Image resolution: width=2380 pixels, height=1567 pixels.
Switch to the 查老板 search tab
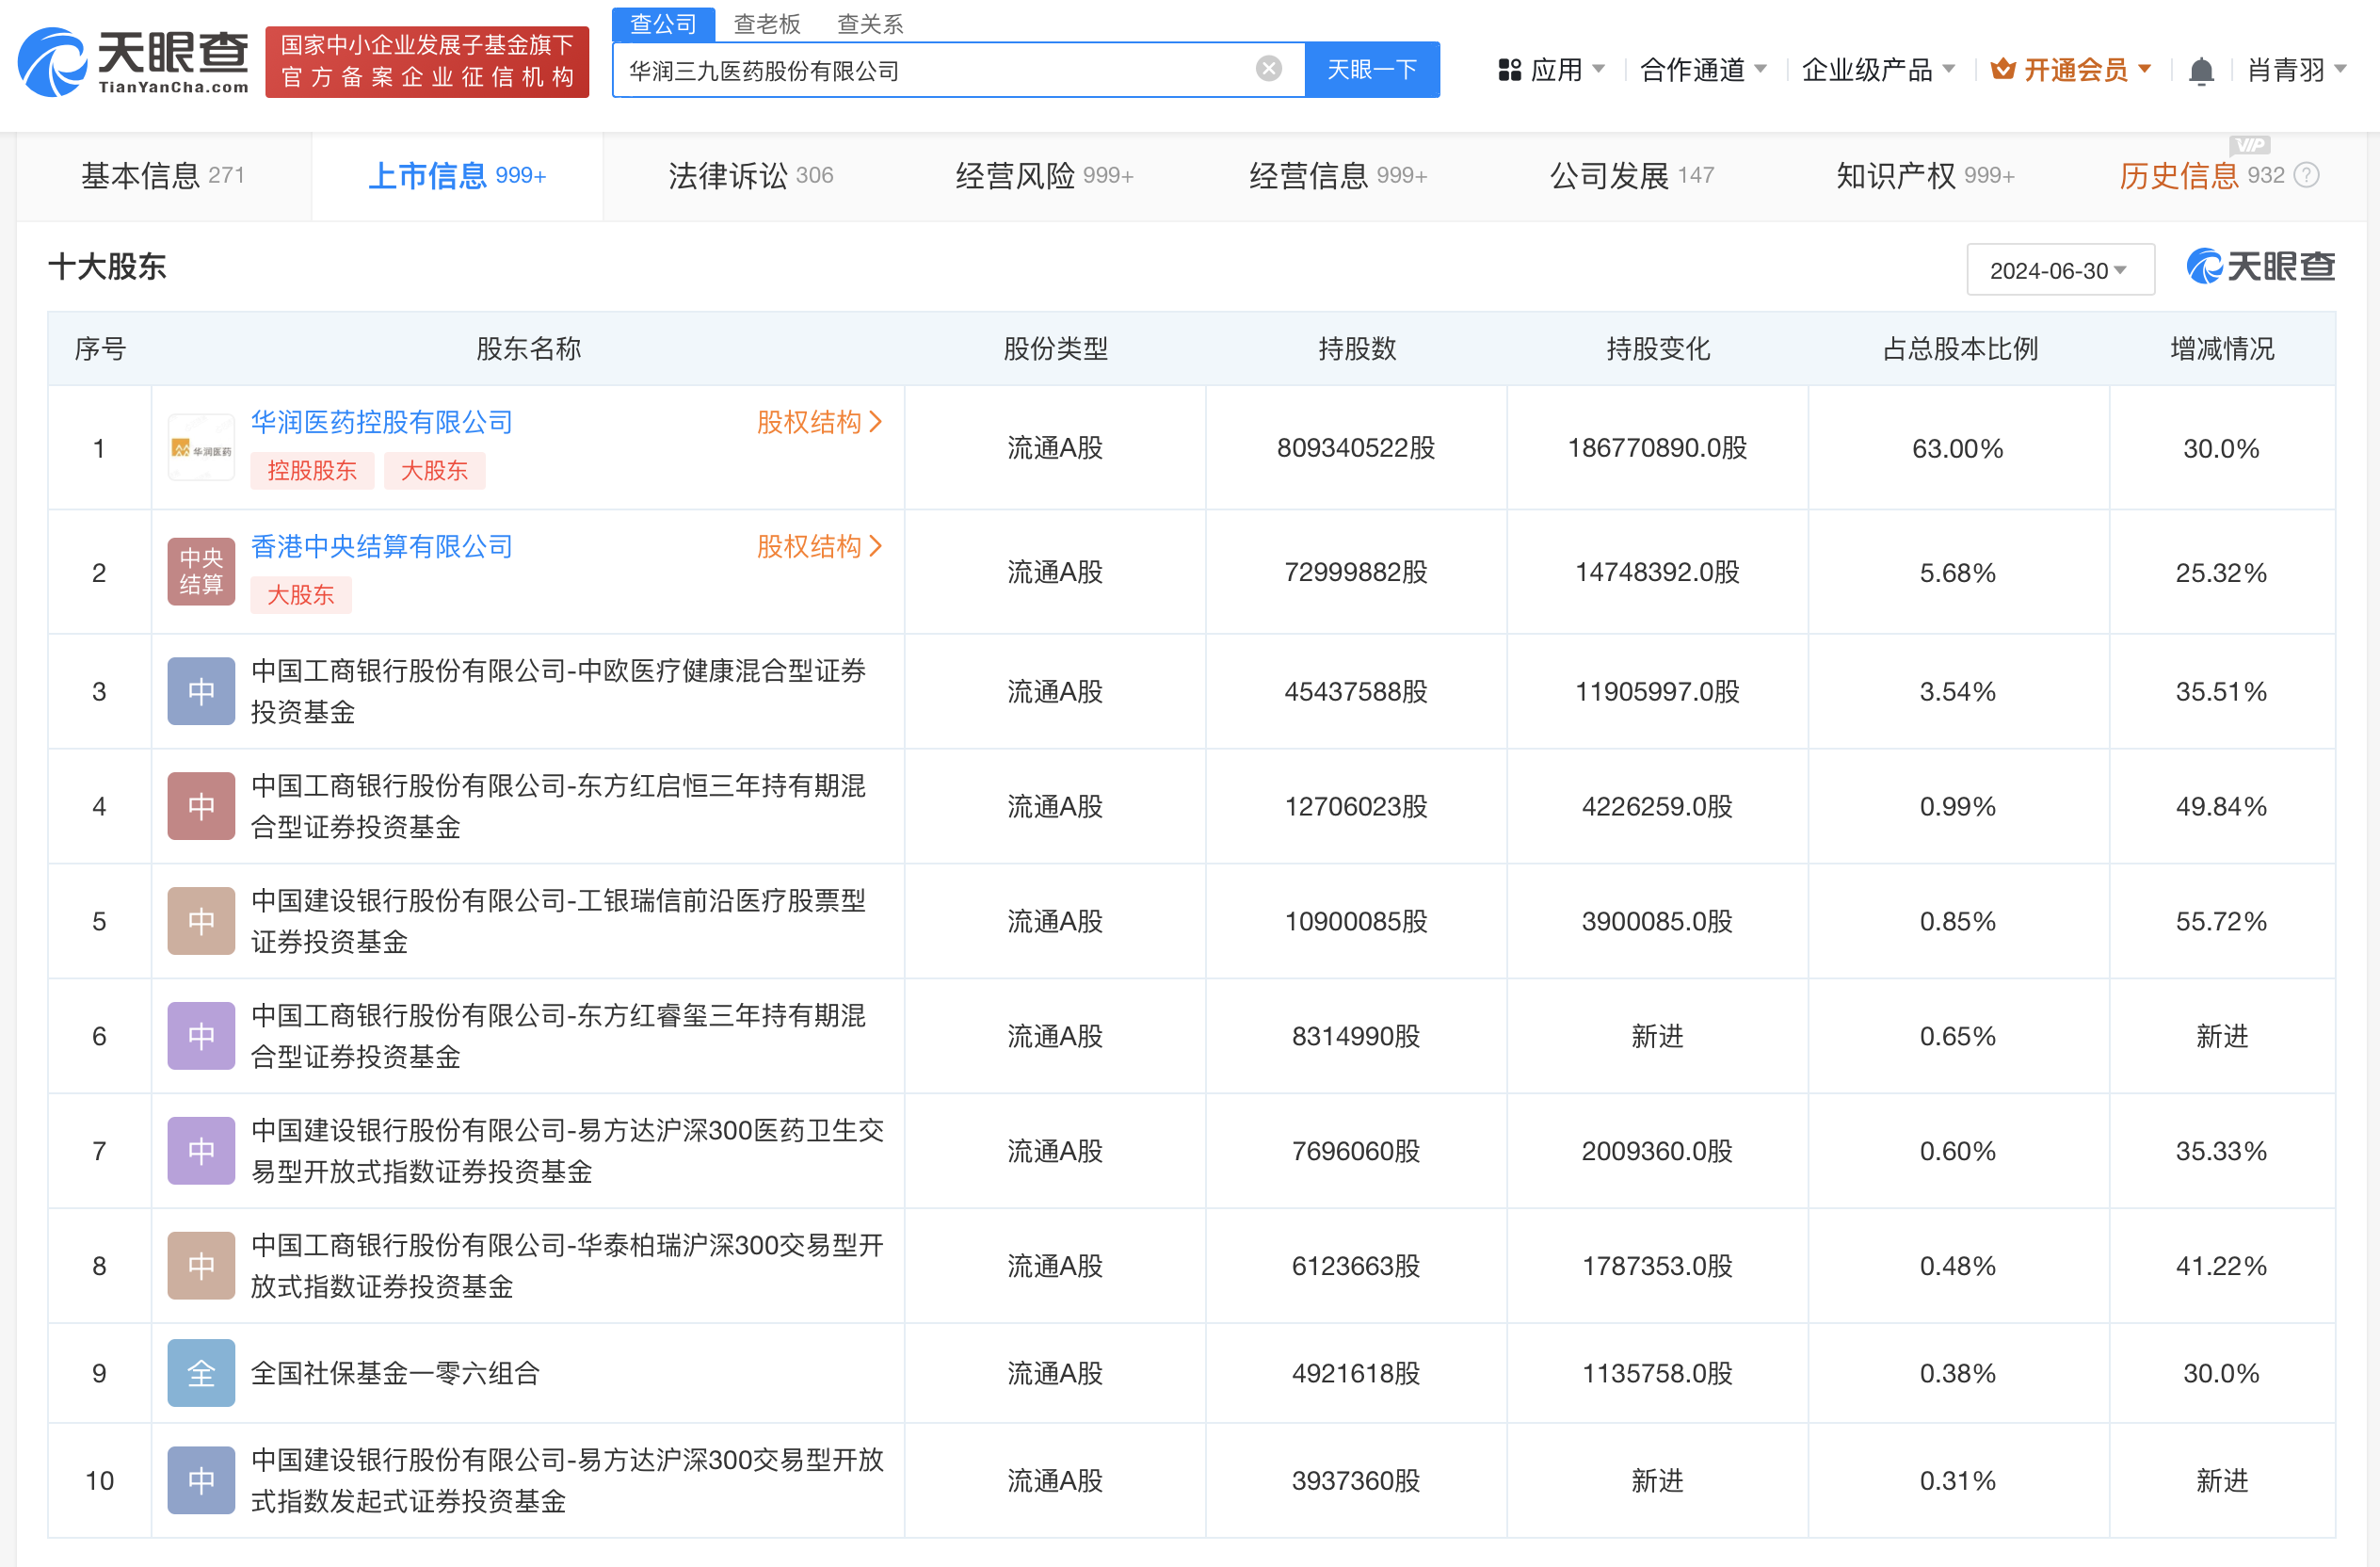click(767, 24)
